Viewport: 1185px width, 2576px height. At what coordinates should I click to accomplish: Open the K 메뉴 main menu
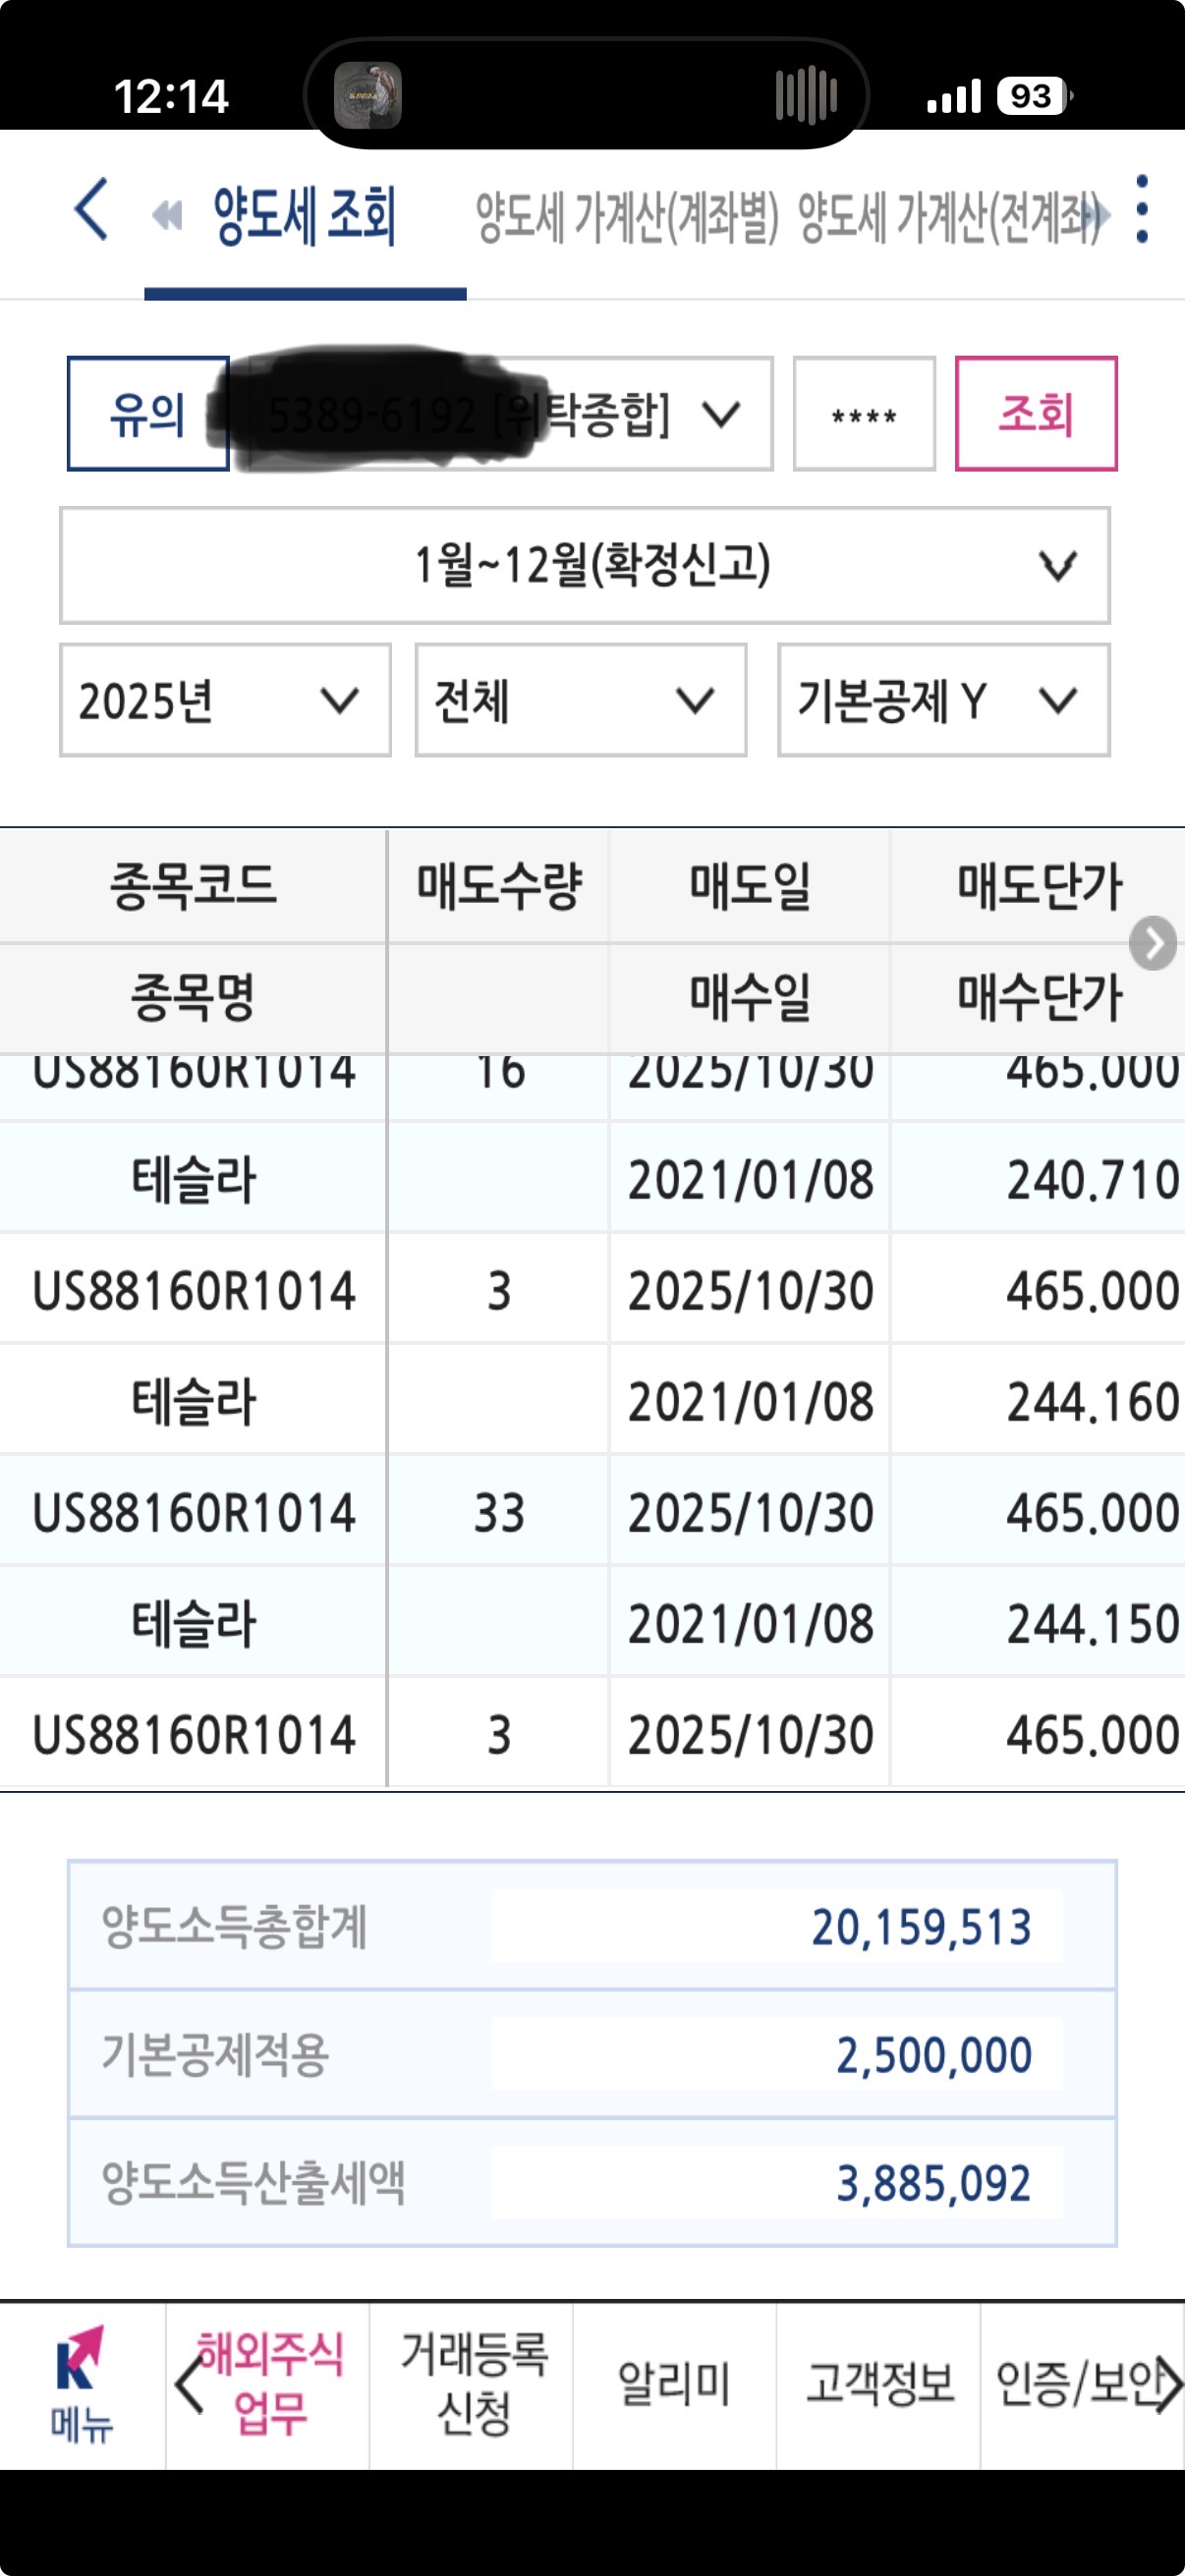[81, 2386]
